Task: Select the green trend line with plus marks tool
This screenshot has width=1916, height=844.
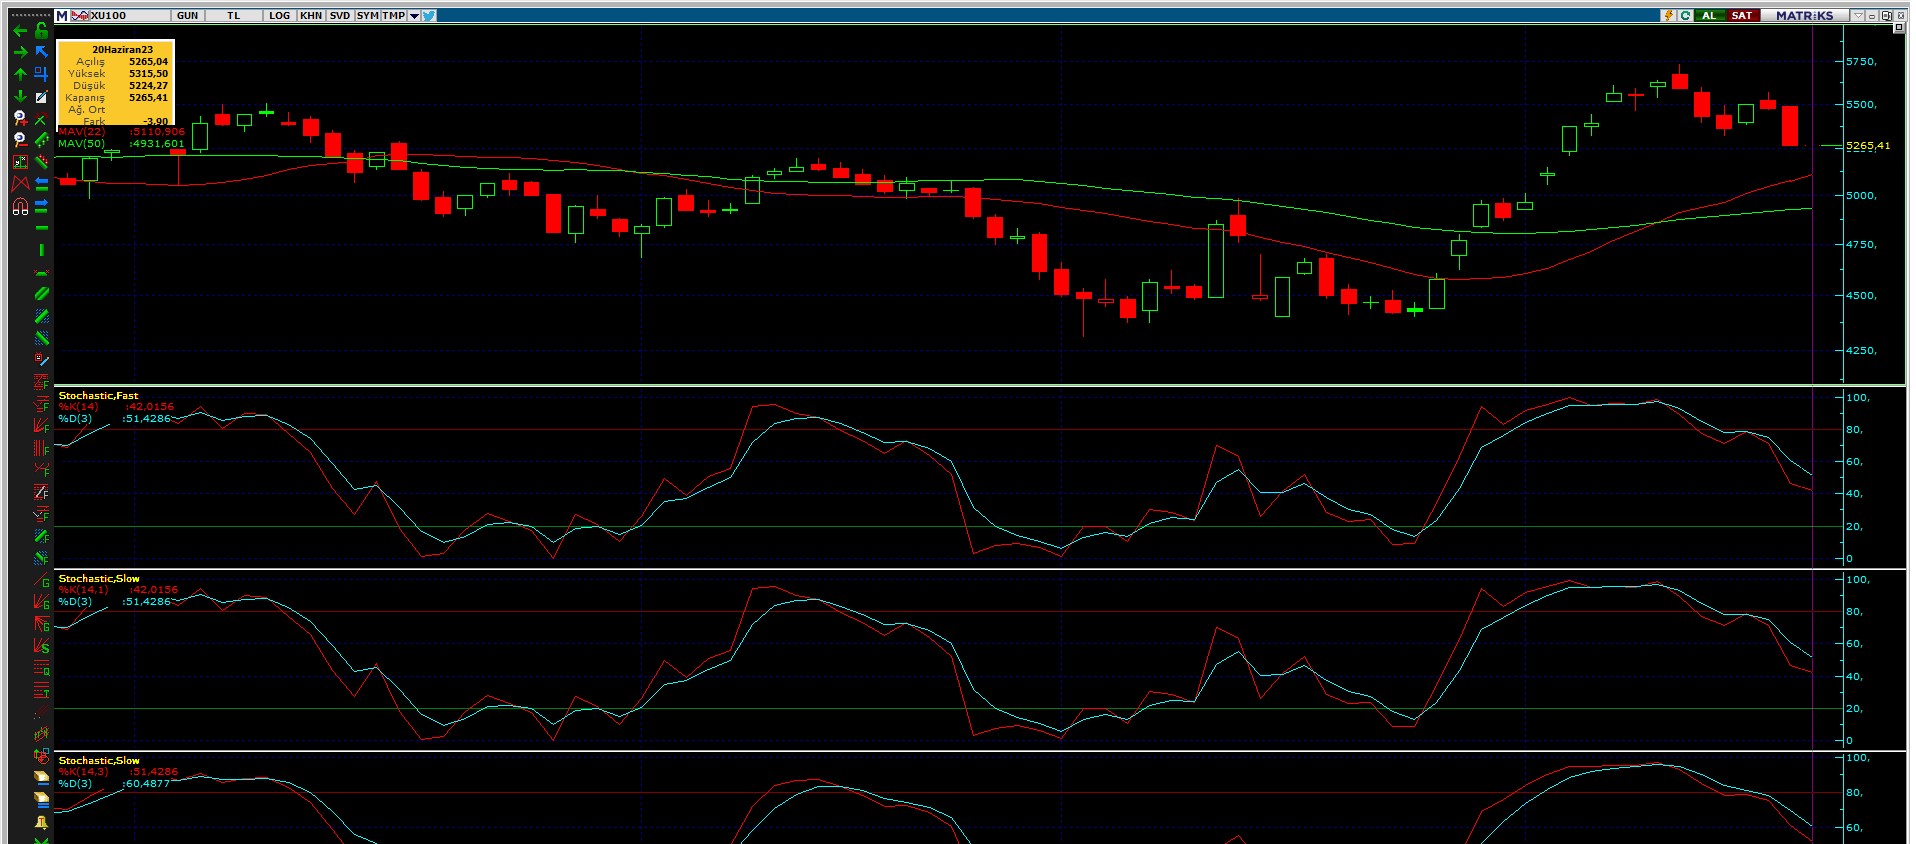Action: coord(42,139)
